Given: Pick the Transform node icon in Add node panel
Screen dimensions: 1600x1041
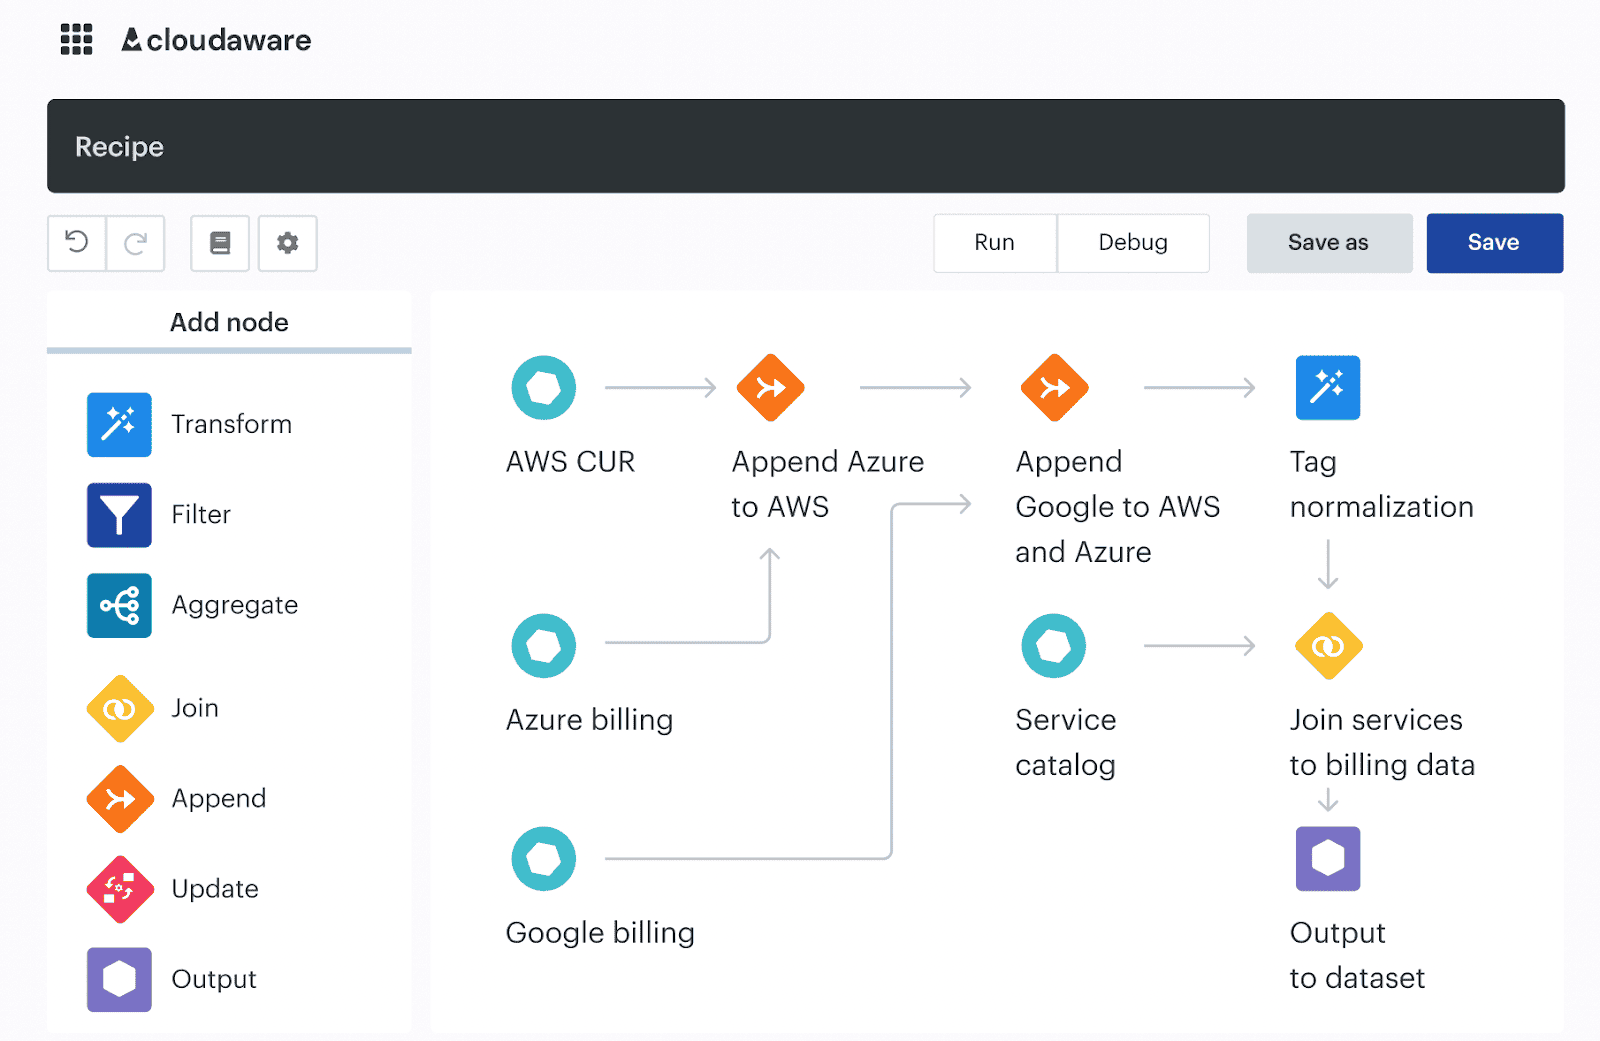Looking at the screenshot, I should coord(119,425).
